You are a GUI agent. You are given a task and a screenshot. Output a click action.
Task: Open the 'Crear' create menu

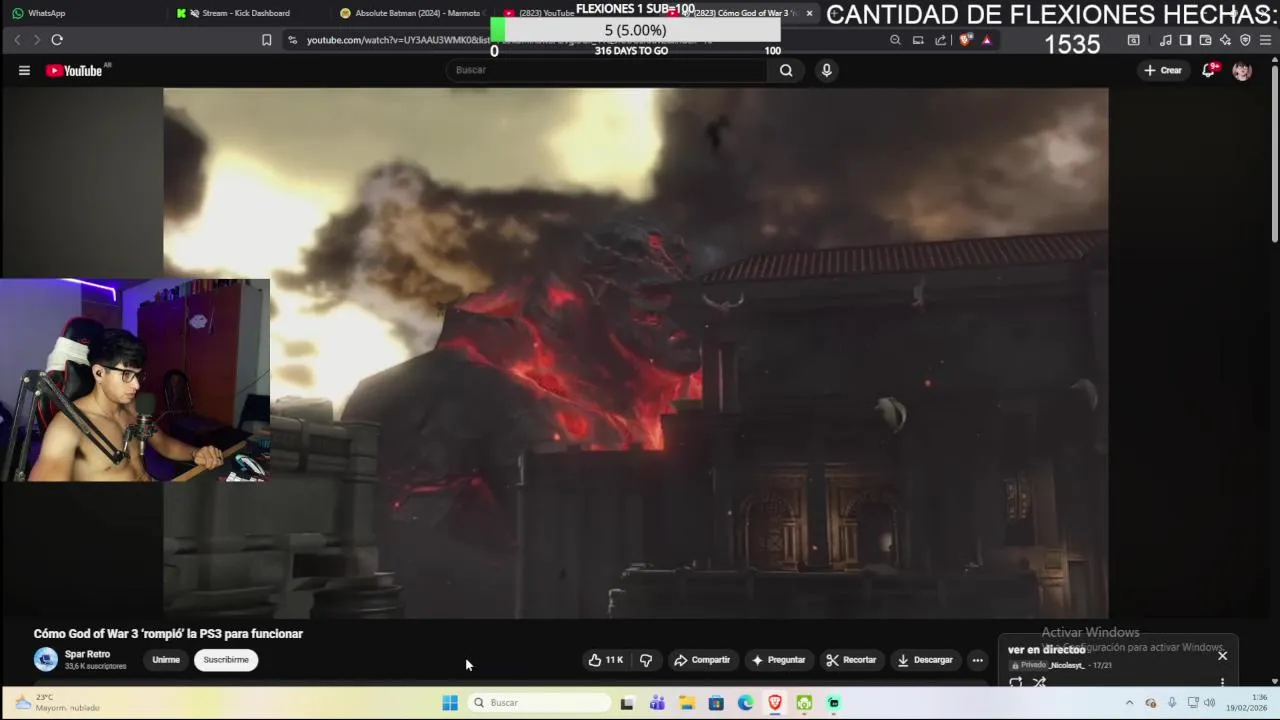click(x=1163, y=70)
